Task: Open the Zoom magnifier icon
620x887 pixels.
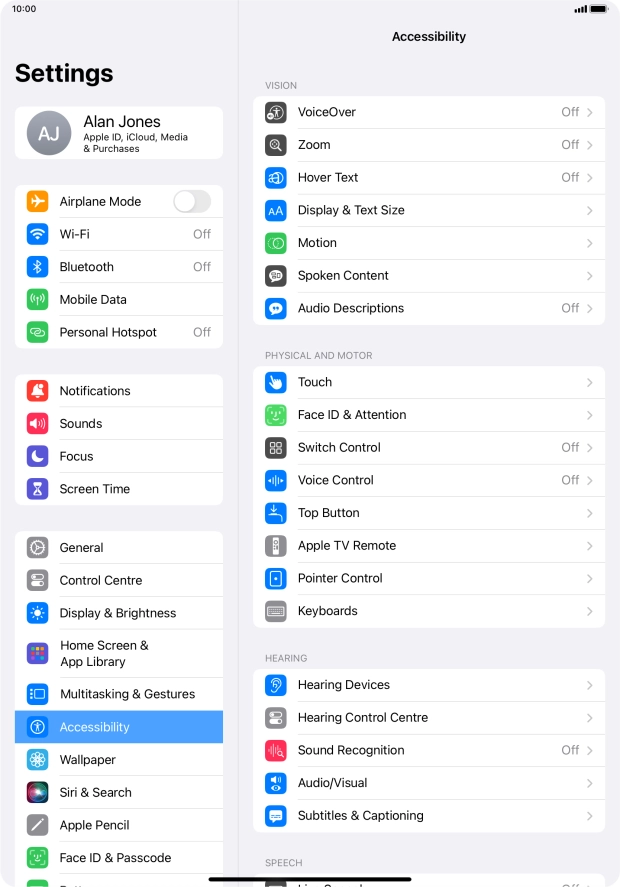Action: click(x=275, y=145)
